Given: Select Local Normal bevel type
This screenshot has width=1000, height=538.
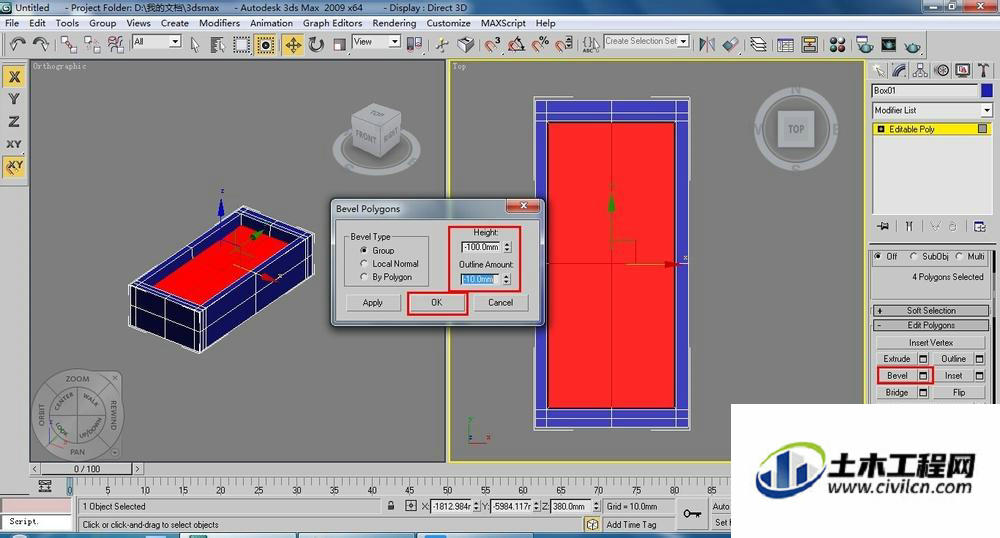Looking at the screenshot, I should pyautogui.click(x=364, y=263).
